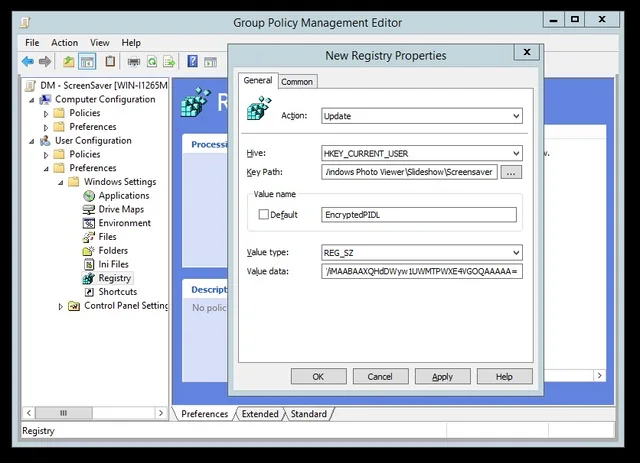
Task: Select the Registry cube icon in tree
Action: (89, 278)
